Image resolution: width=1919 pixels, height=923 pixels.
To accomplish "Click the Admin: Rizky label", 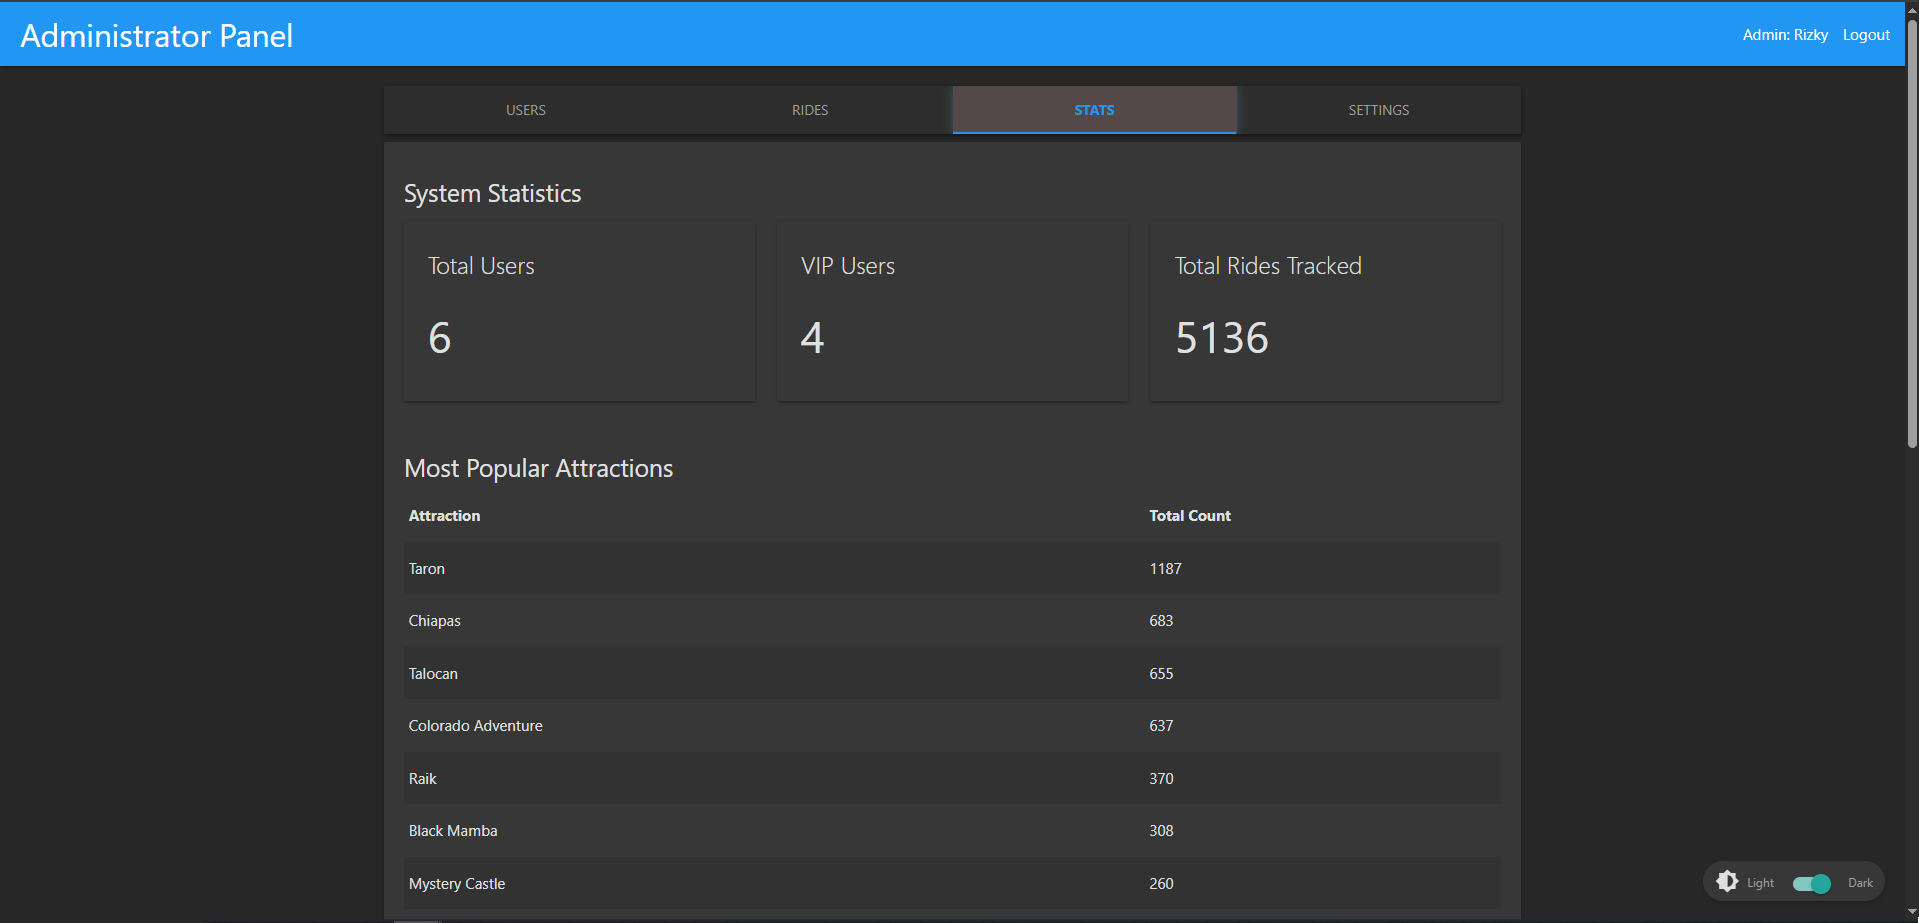I will pos(1785,35).
